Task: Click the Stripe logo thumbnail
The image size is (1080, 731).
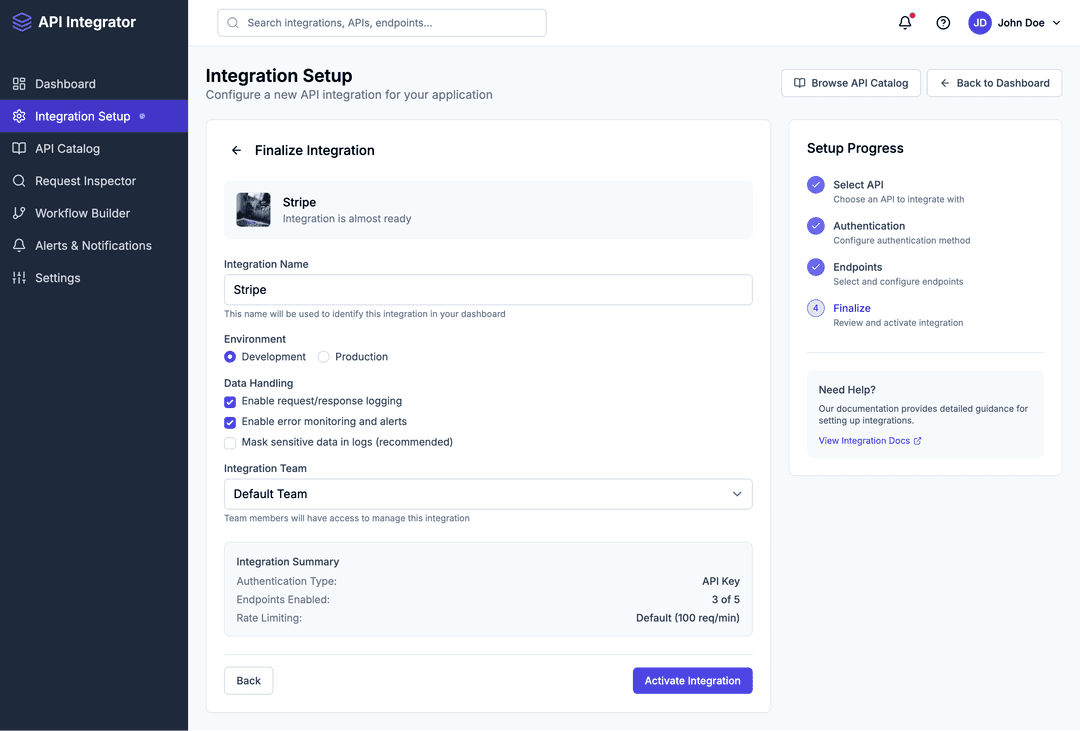Action: click(x=252, y=209)
